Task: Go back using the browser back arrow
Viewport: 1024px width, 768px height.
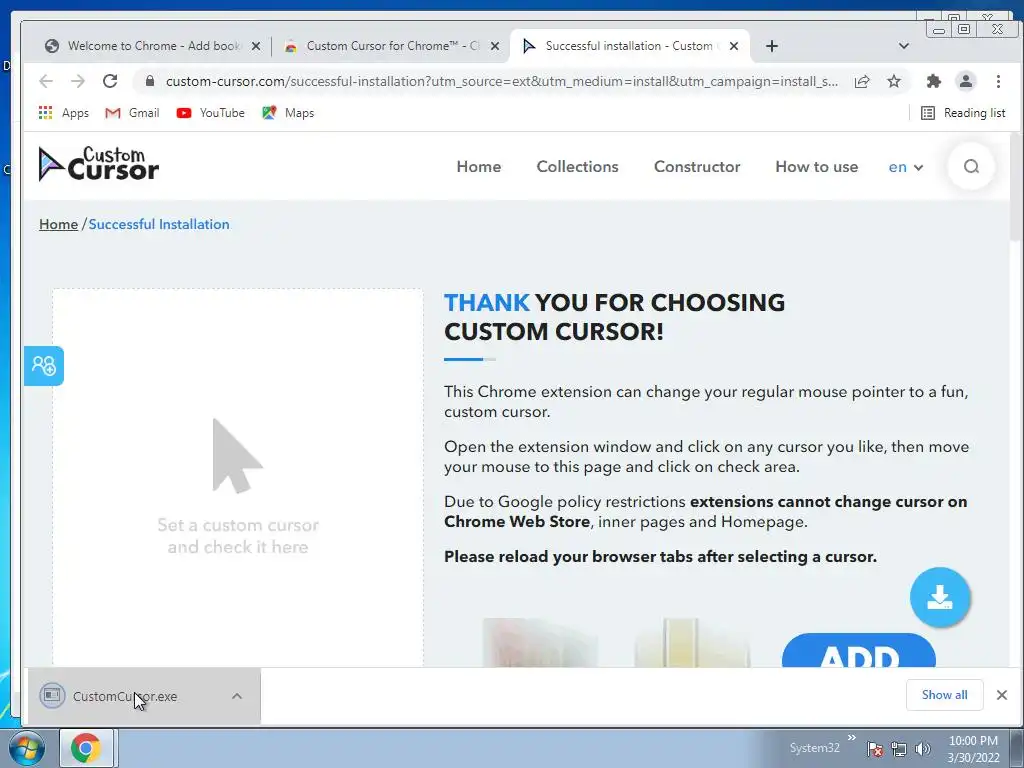Action: (46, 81)
